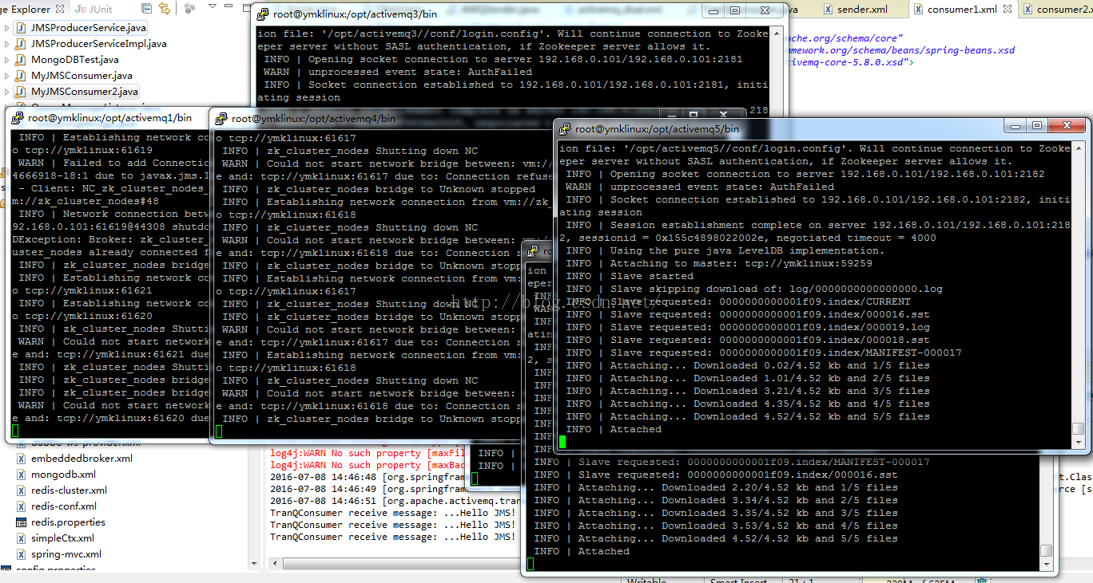
Task: Click scroll-down arrow in activemq5 terminal
Action: pos(1078,442)
